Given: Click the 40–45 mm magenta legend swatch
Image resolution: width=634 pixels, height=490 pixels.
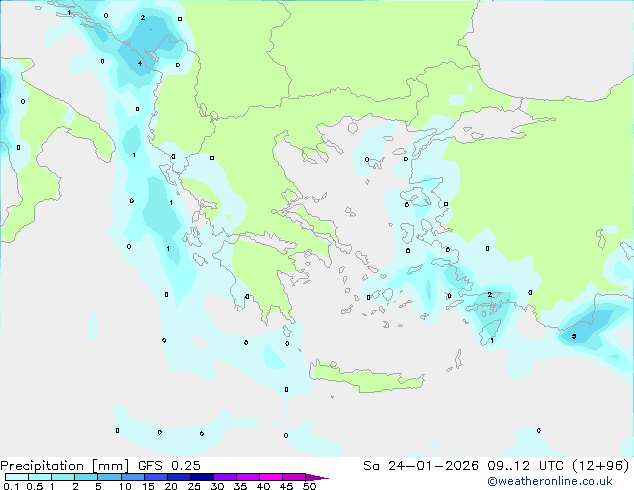Looking at the screenshot, I should pos(271,477).
